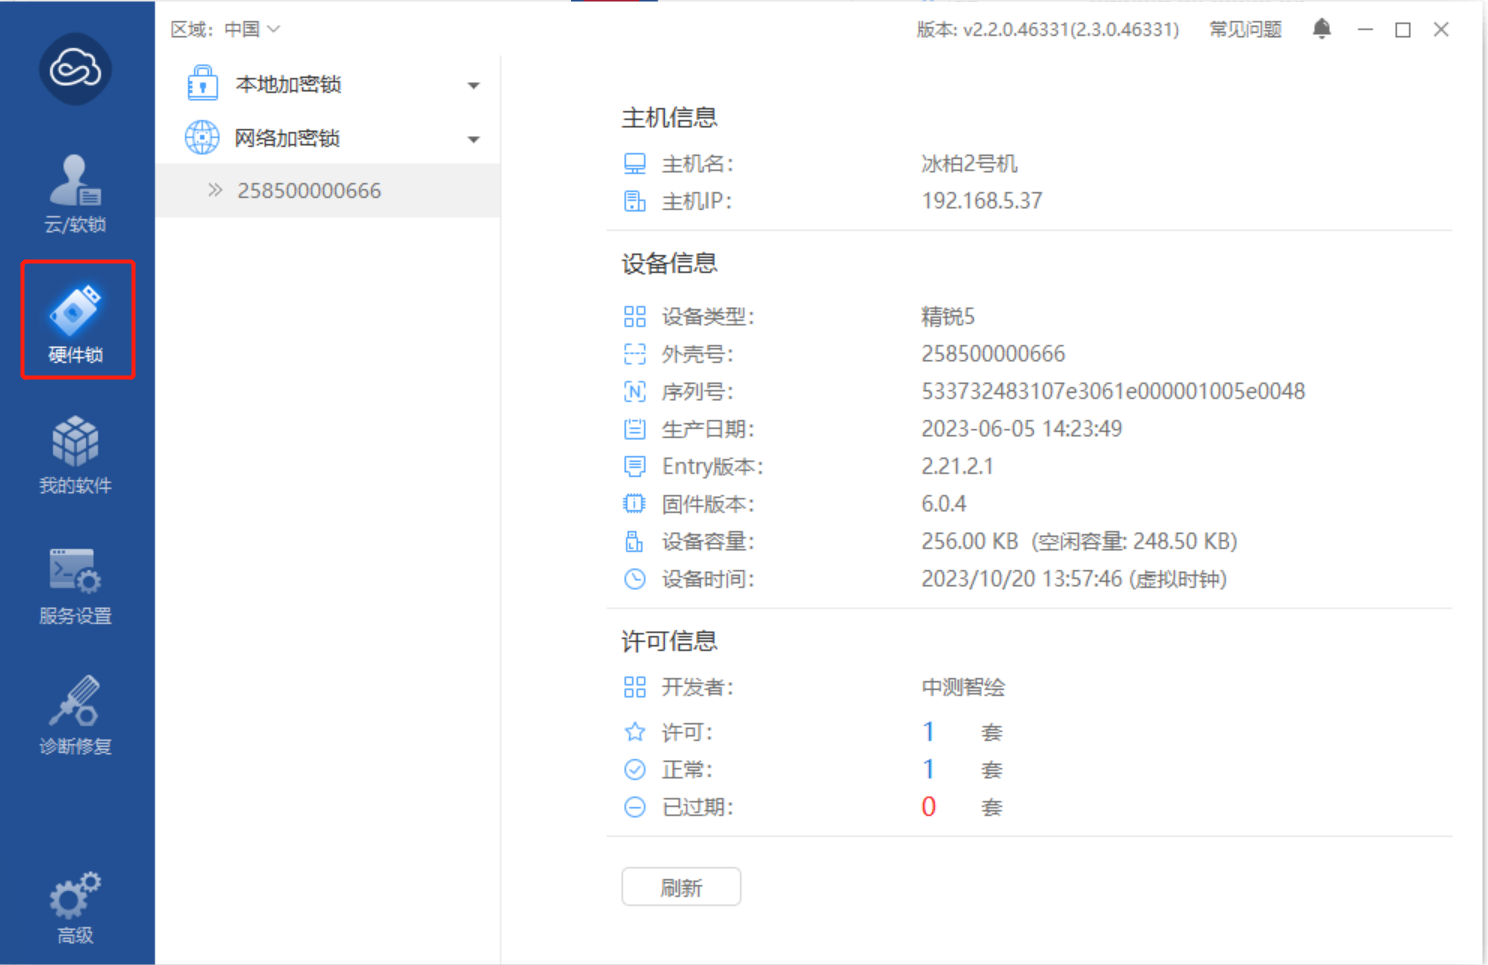The width and height of the screenshot is (1488, 965).
Task: Click the cloud logo at top left
Action: point(75,70)
